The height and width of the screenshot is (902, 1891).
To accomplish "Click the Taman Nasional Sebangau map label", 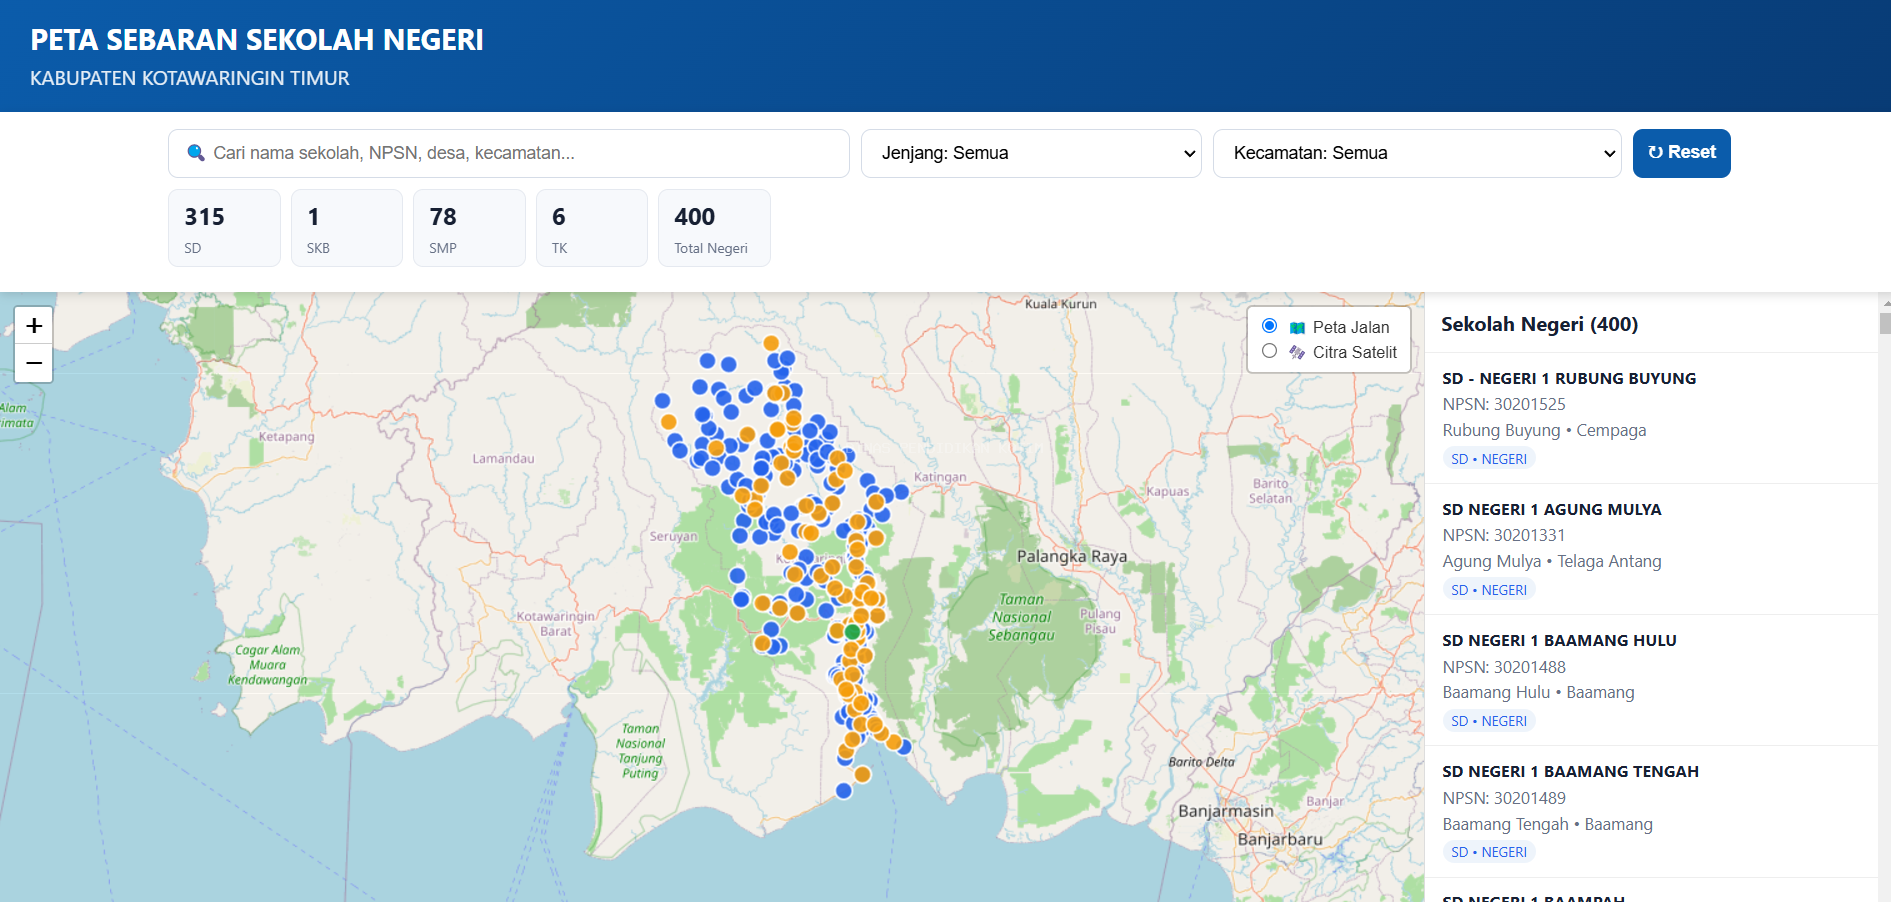I will pyautogui.click(x=1021, y=617).
